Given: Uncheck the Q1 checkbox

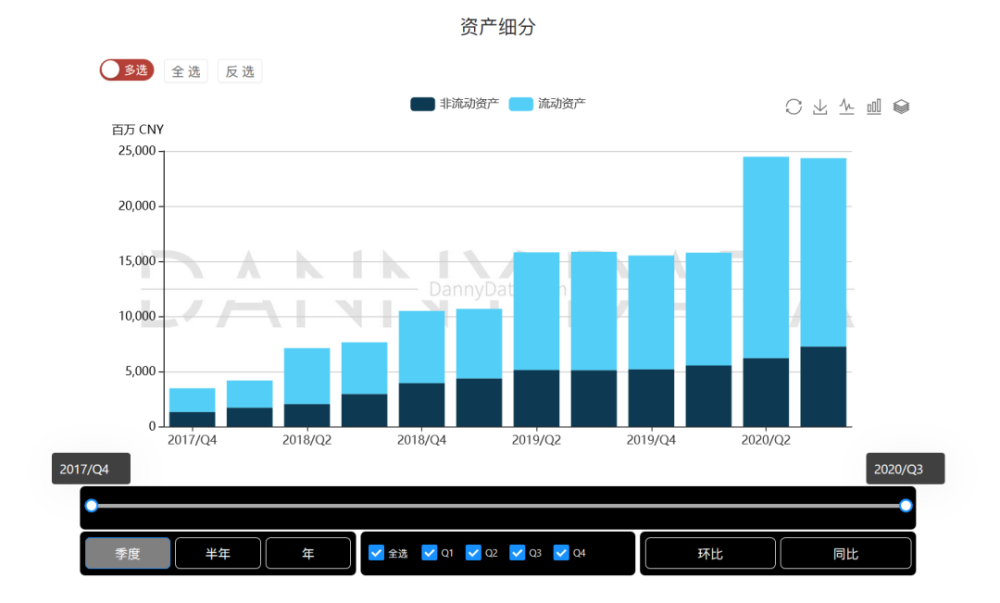Looking at the screenshot, I should (430, 552).
